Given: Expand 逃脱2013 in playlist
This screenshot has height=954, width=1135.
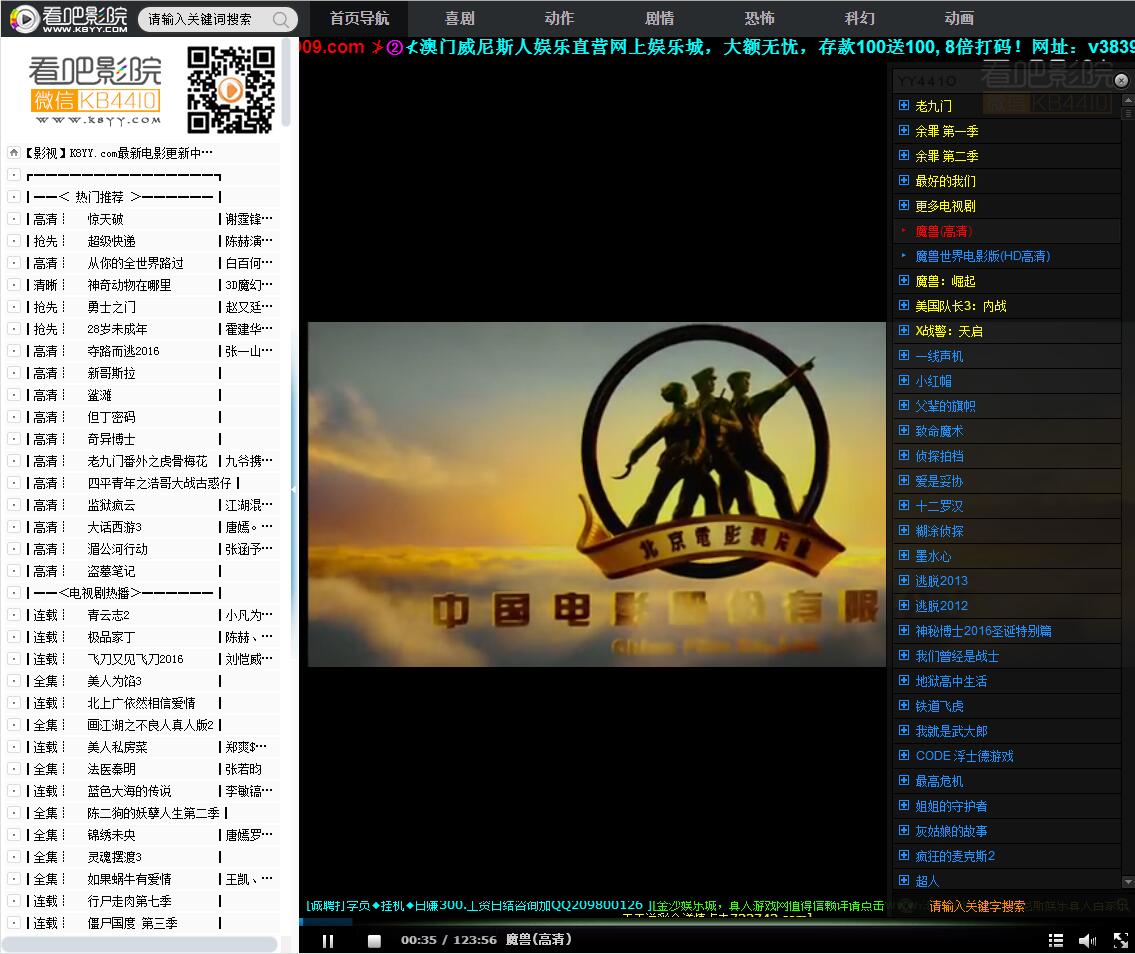Looking at the screenshot, I should click(903, 581).
